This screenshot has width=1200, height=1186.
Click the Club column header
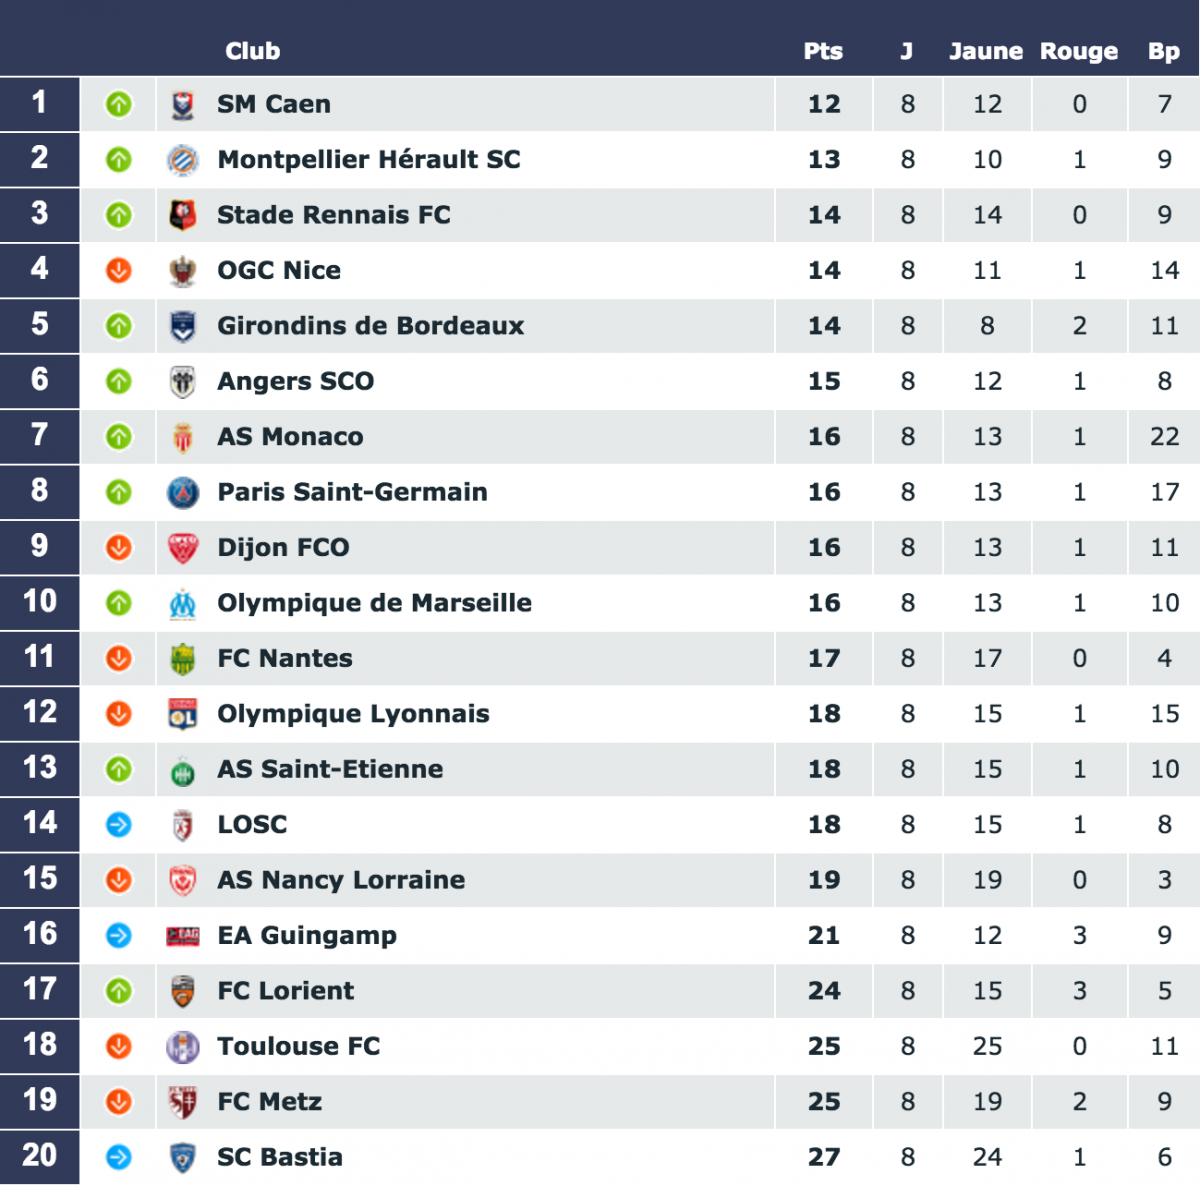pyautogui.click(x=253, y=51)
